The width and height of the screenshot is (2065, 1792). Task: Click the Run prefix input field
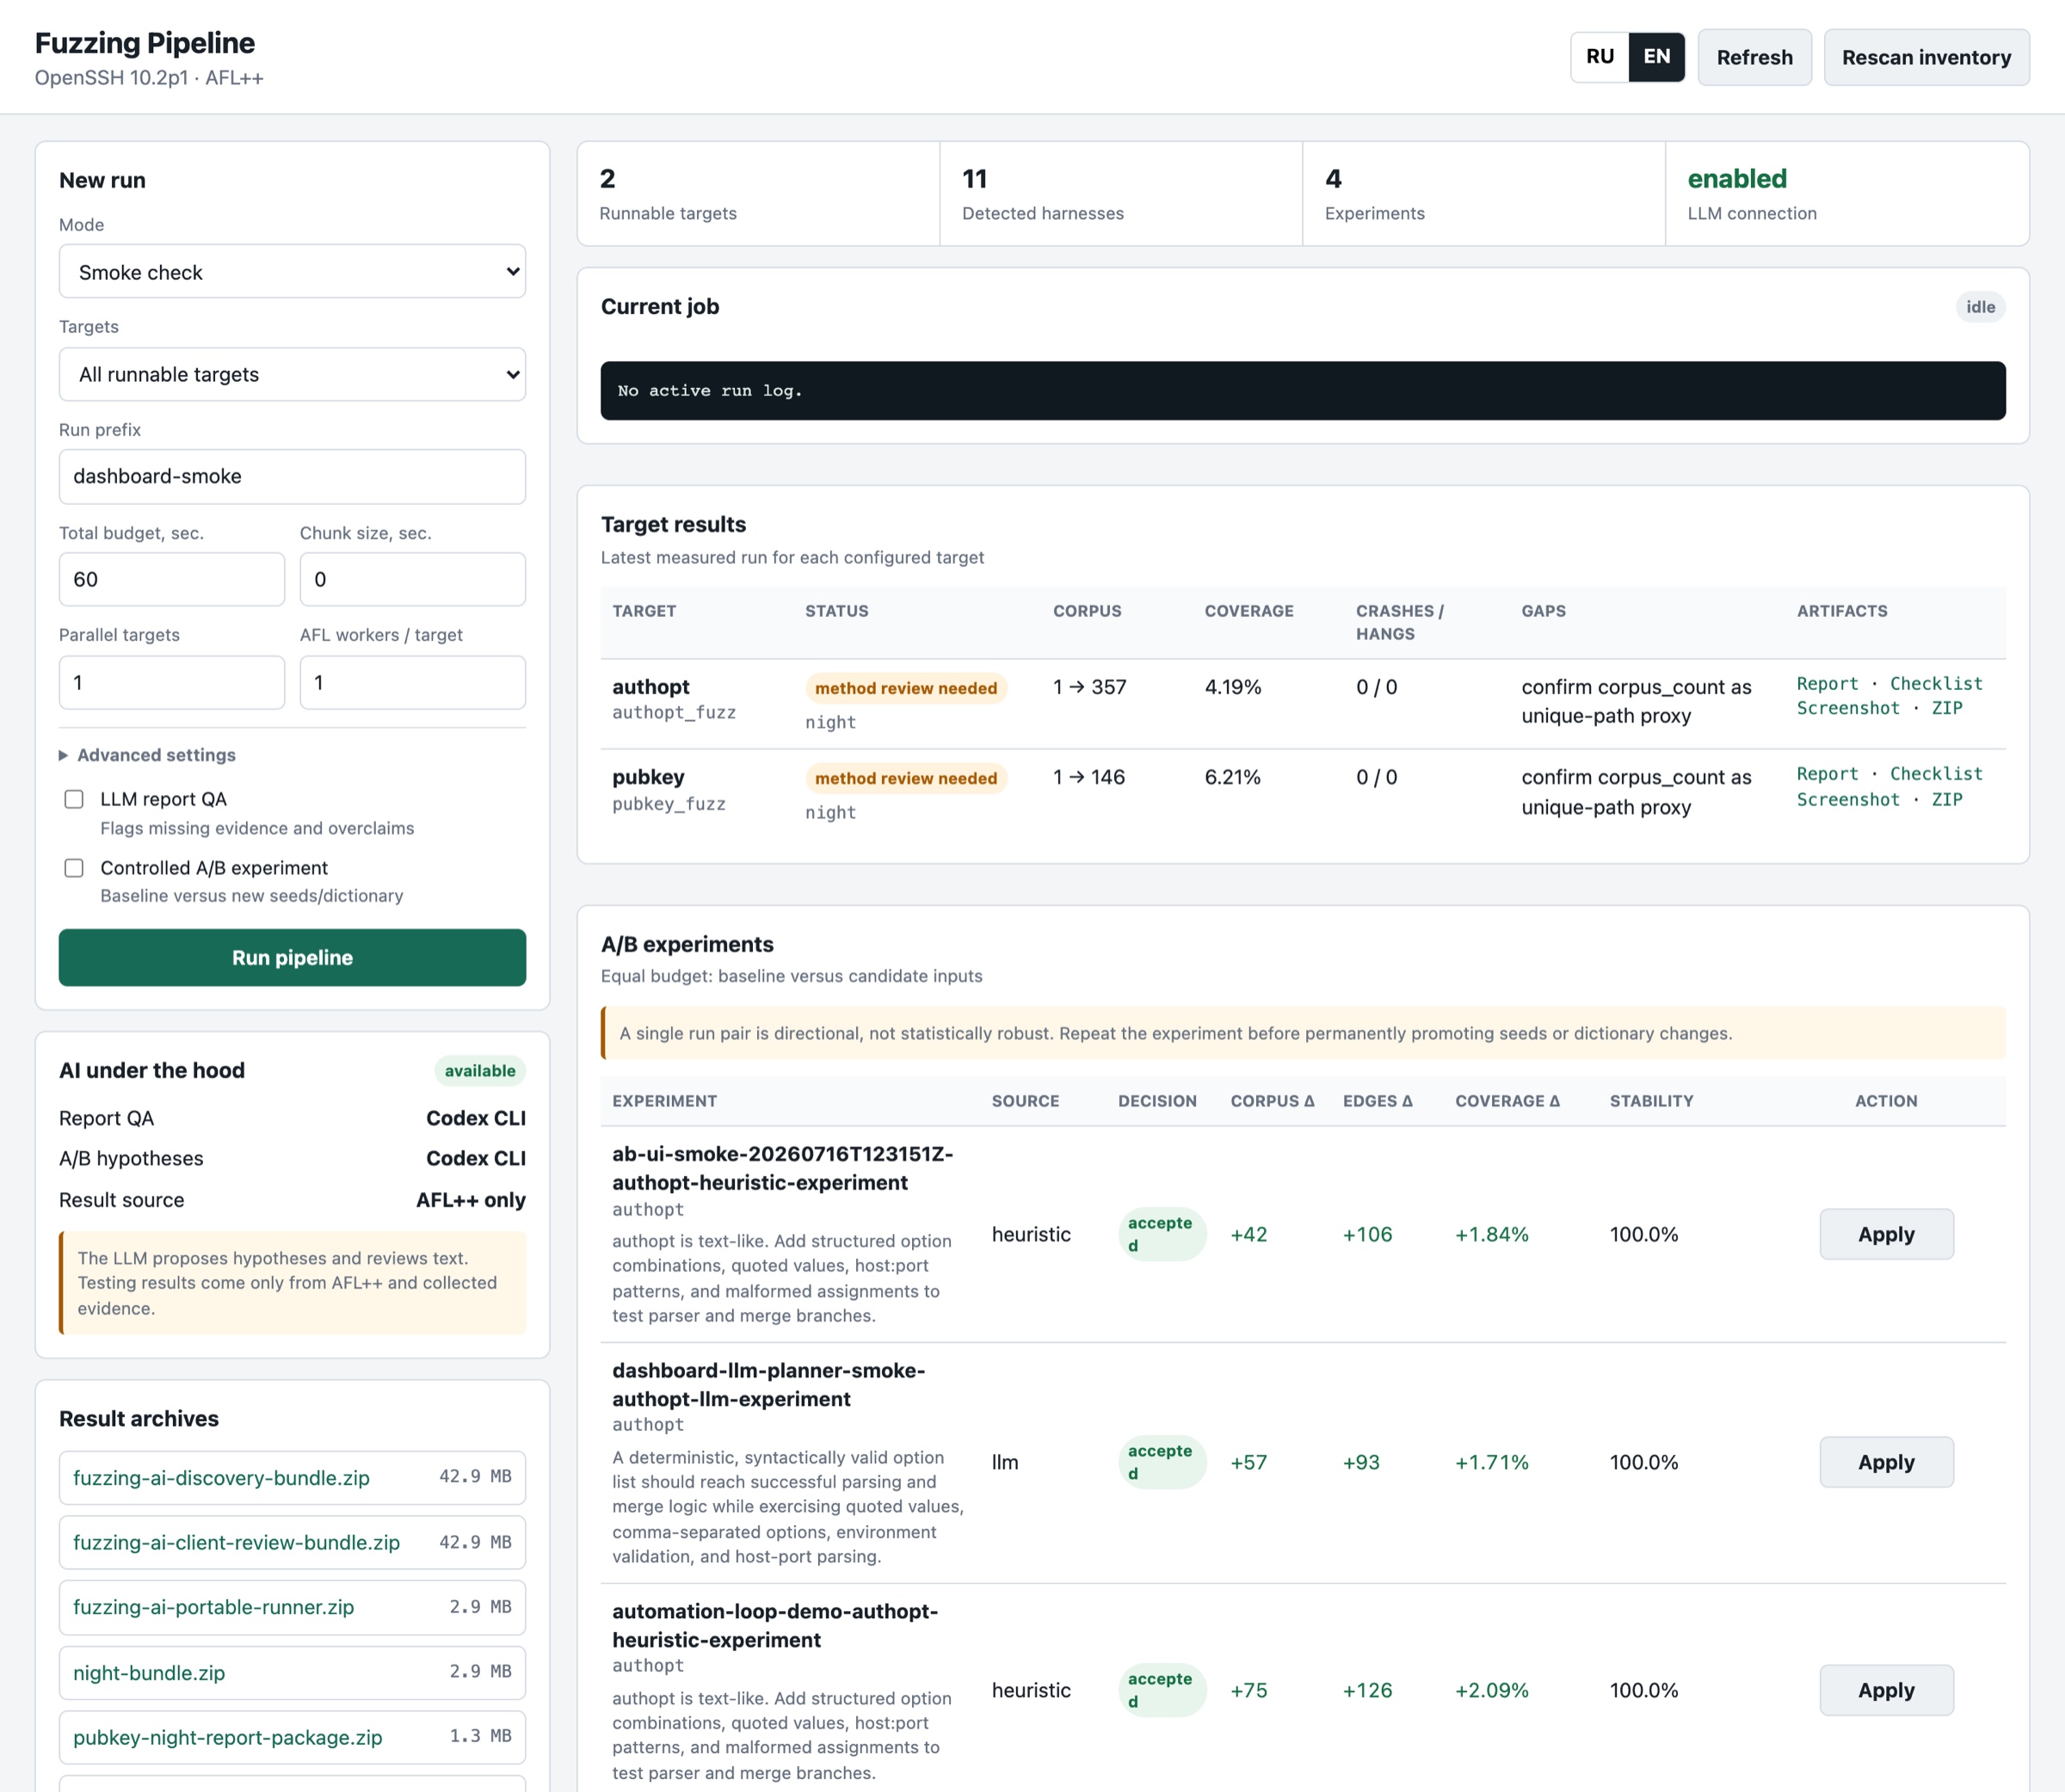point(292,476)
